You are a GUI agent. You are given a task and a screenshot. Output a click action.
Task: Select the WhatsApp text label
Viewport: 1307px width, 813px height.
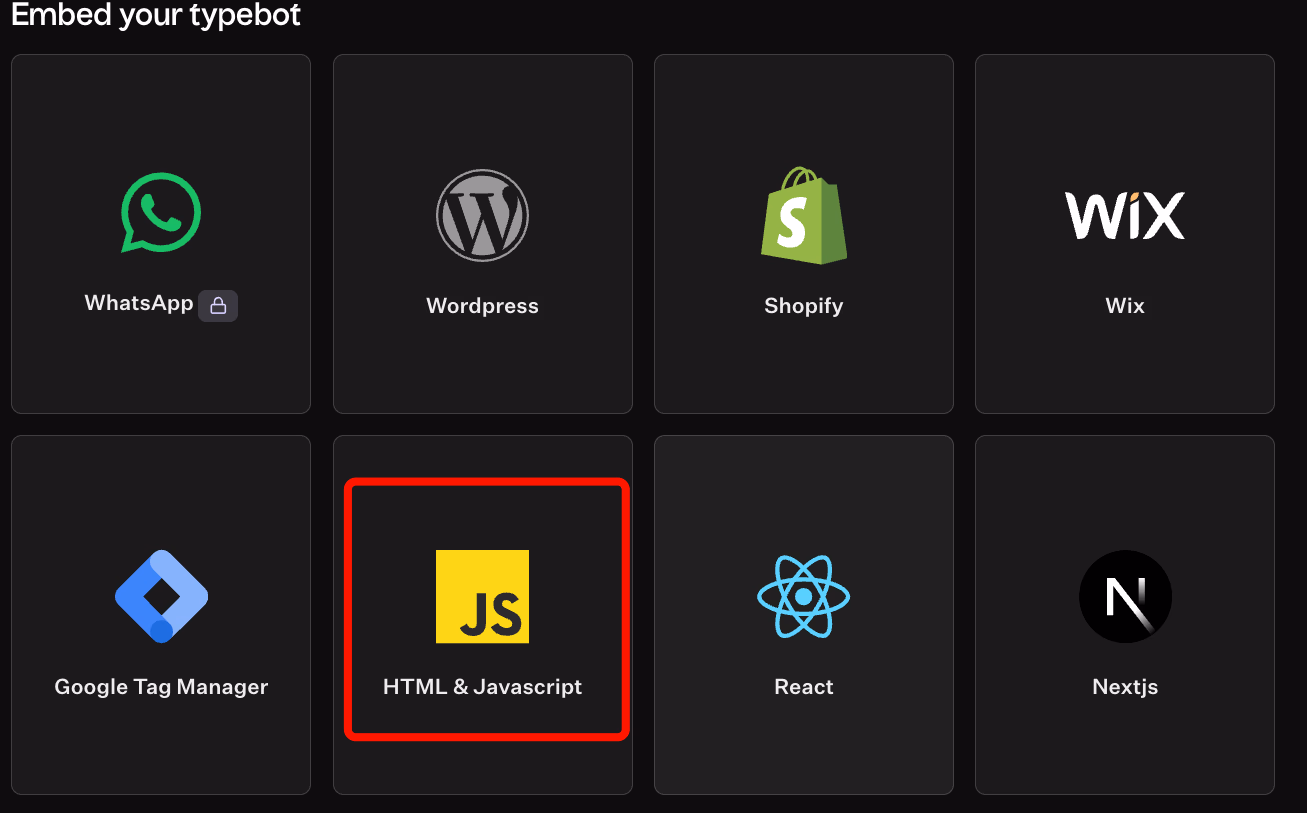coord(139,303)
